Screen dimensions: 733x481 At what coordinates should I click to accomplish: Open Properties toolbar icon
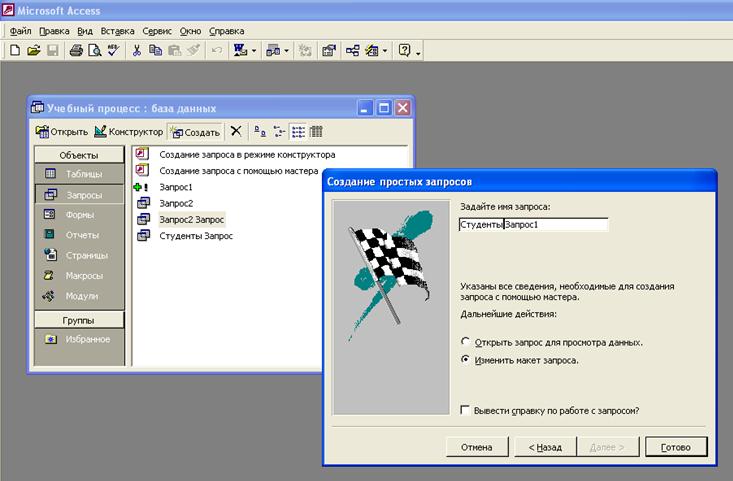(329, 50)
